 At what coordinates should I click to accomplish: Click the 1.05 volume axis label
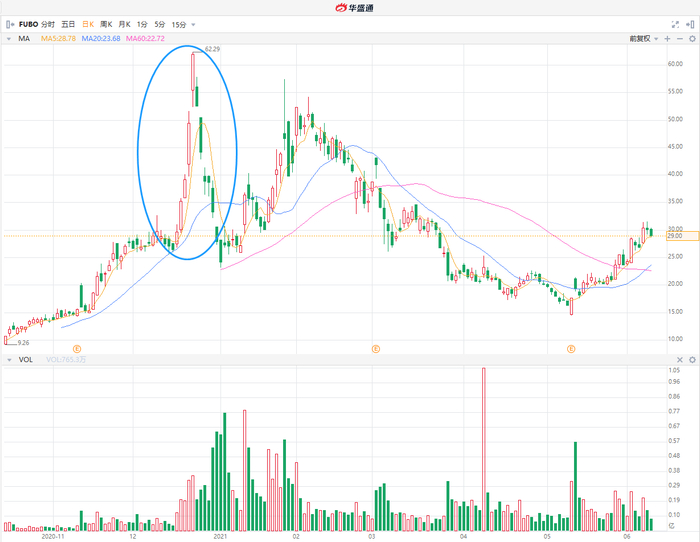pos(674,370)
